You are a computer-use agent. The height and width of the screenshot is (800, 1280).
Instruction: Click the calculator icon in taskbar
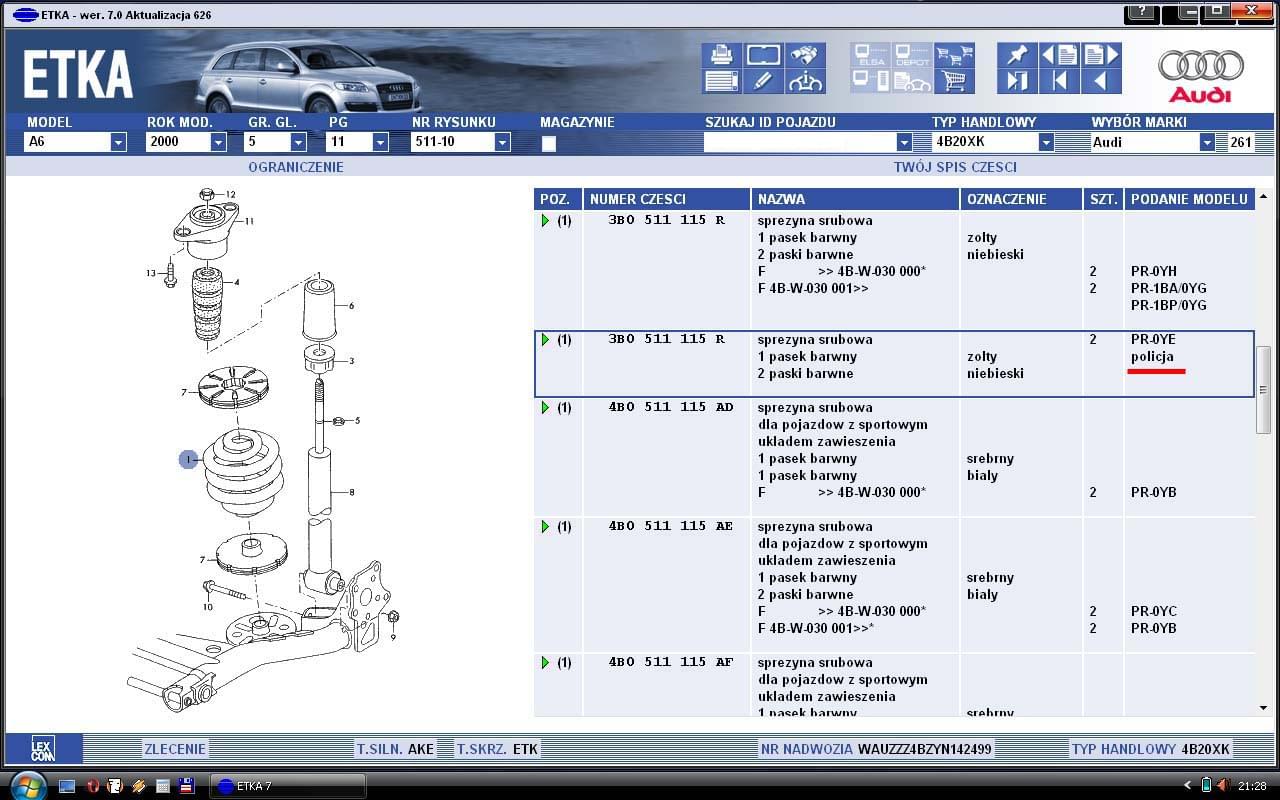[x=162, y=786]
